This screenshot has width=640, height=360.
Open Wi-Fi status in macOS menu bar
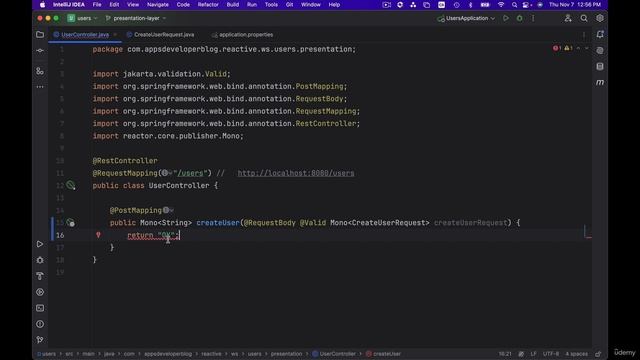coord(501,4)
